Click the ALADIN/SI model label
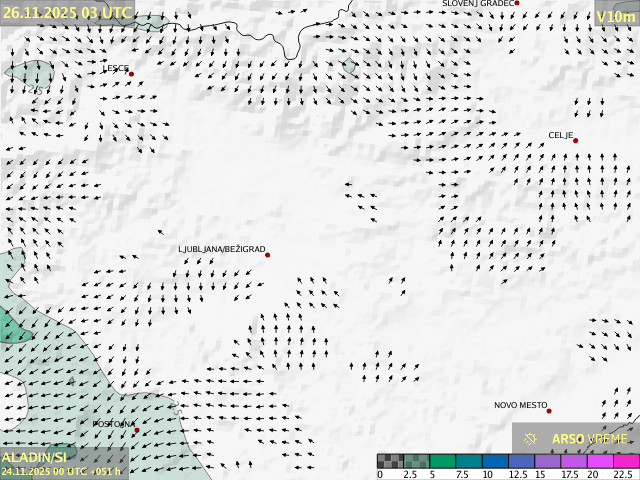 click(34, 457)
